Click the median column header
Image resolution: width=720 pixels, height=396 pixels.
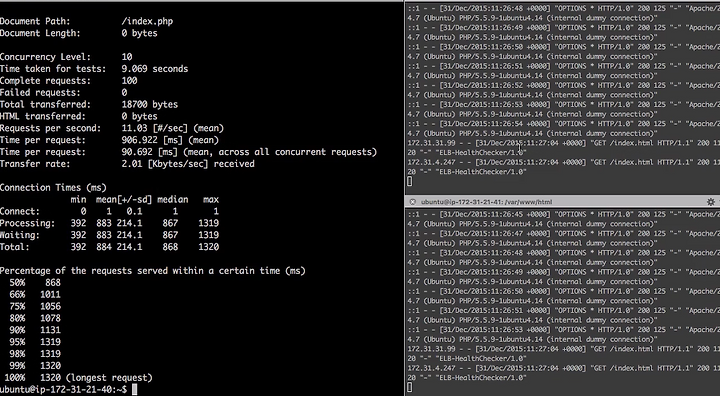tap(173, 199)
